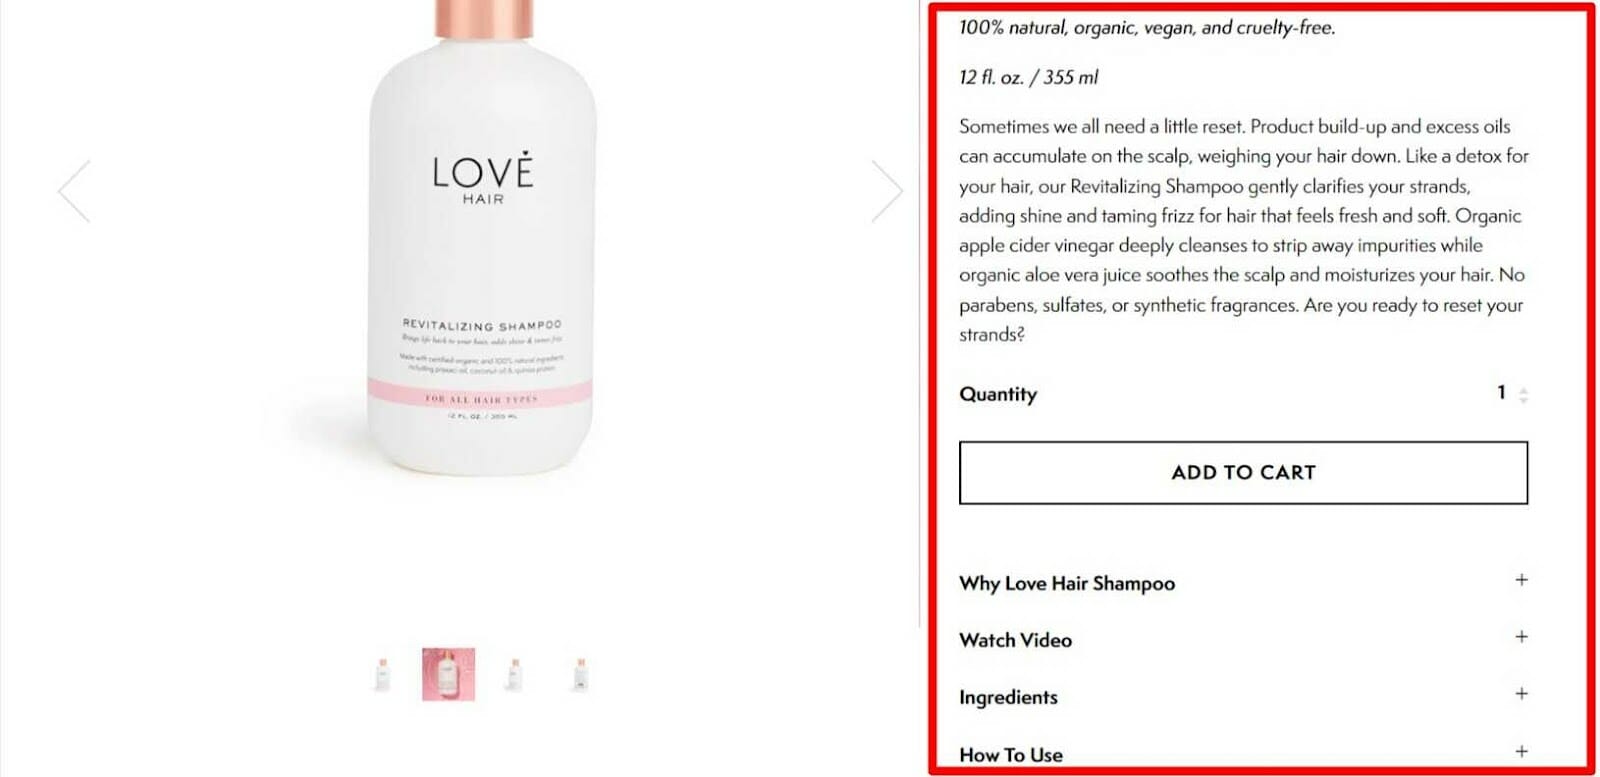The width and height of the screenshot is (1600, 777).
Task: Go to the previous product image arrow
Action: tap(74, 191)
